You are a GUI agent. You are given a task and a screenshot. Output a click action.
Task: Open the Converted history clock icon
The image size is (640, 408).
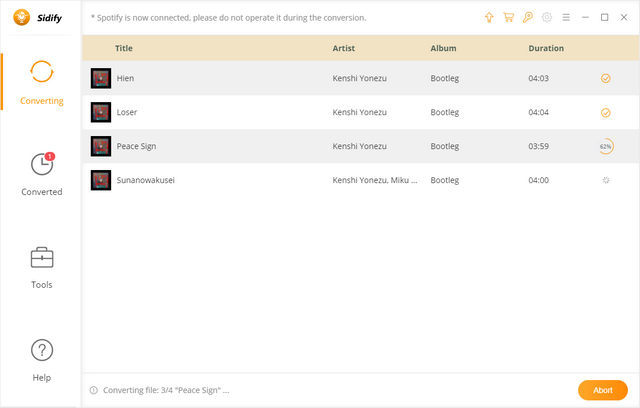[x=42, y=164]
